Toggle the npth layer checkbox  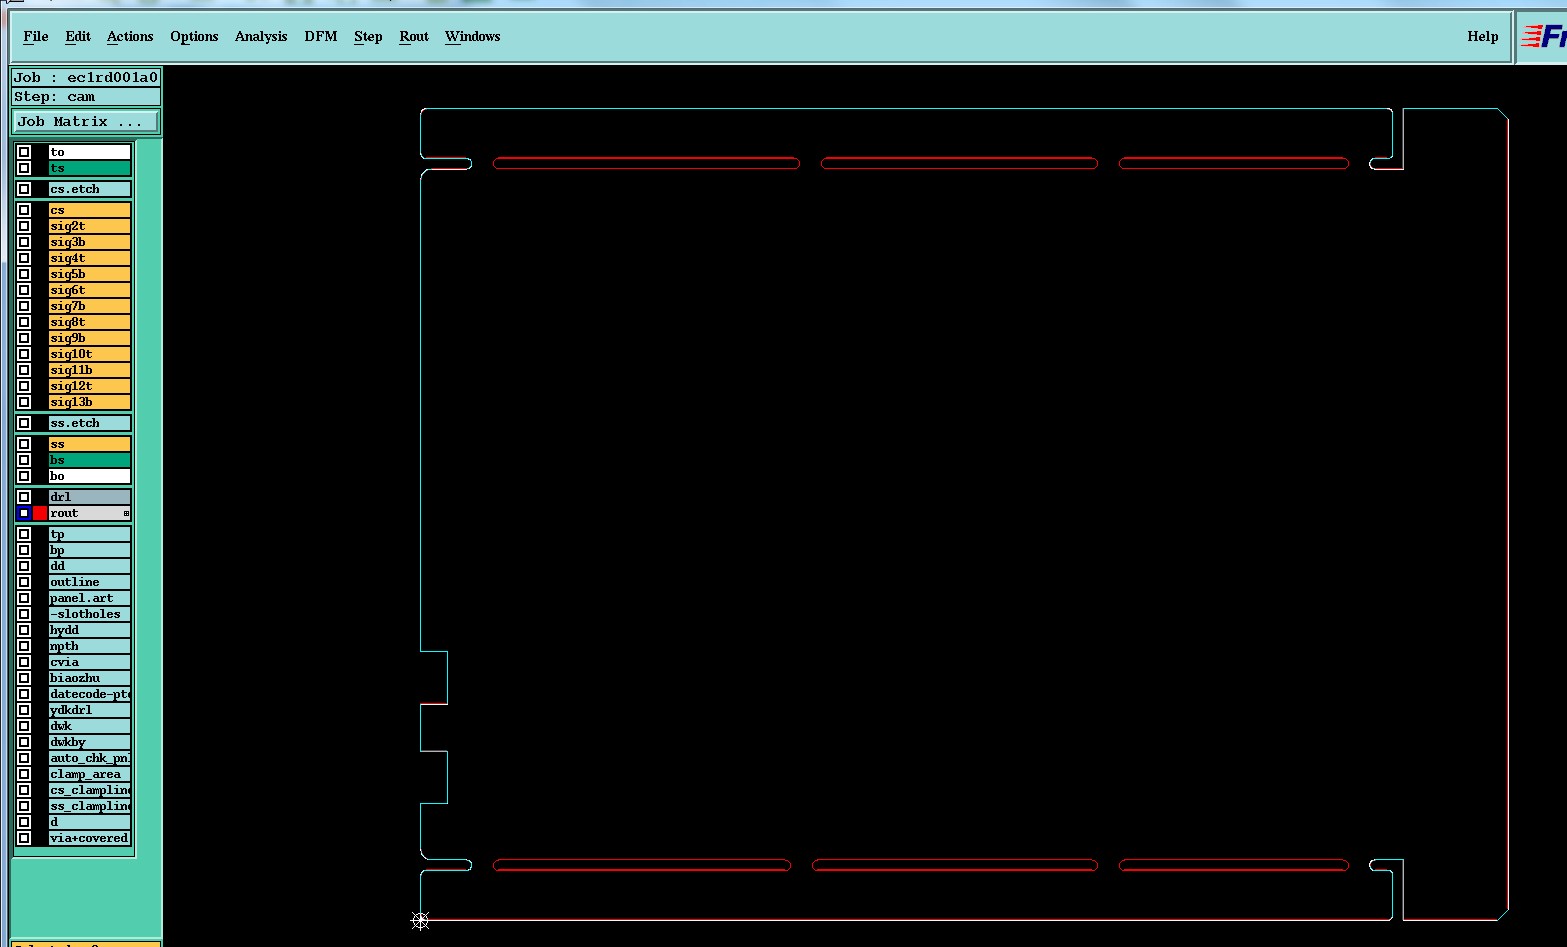pos(24,646)
